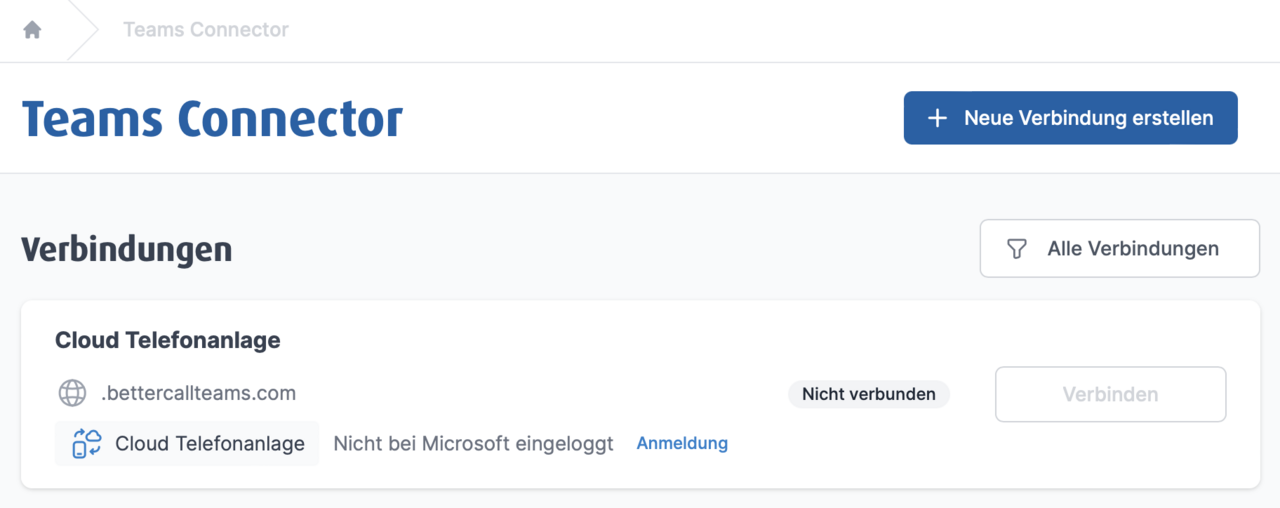Click the Nicht bei Microsoft eingeloggt text
The image size is (1280, 508).
(473, 443)
